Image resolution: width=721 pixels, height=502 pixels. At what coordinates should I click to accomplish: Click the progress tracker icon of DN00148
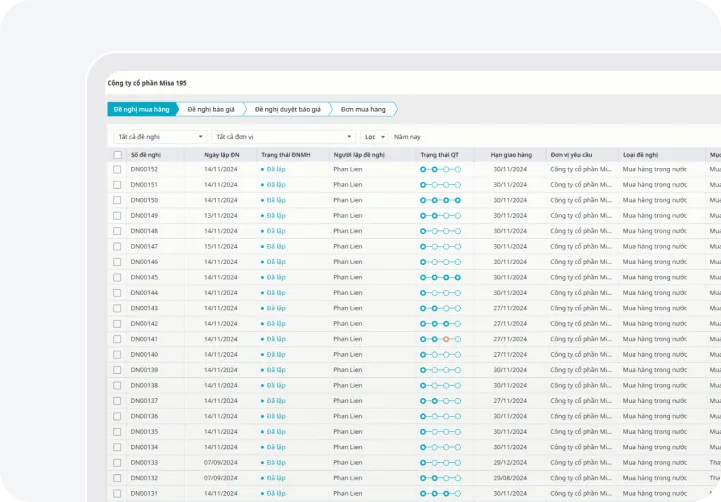(440, 231)
